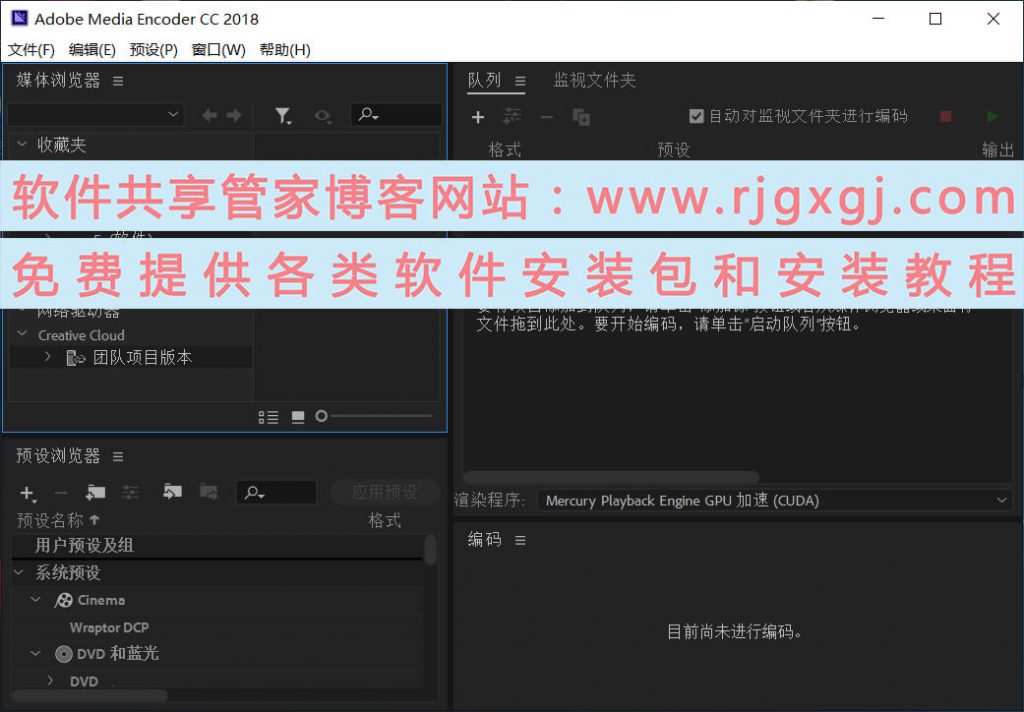Click the Cinema film reel icon
The width and height of the screenshot is (1024, 712).
coord(63,600)
